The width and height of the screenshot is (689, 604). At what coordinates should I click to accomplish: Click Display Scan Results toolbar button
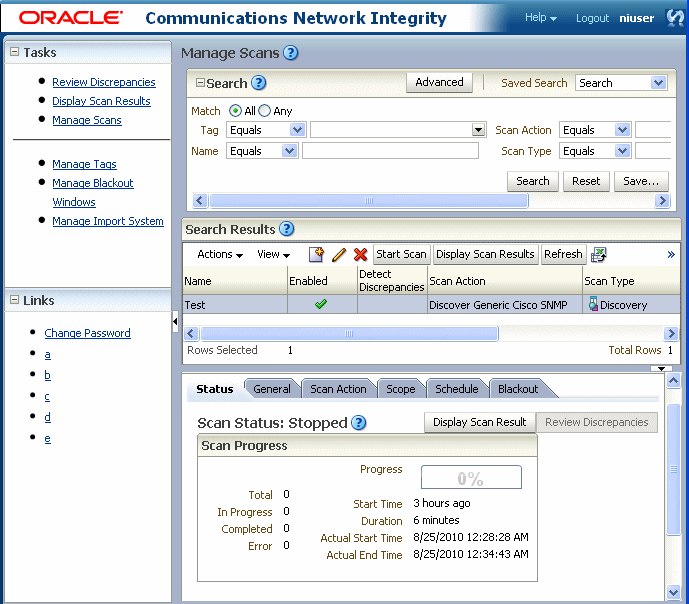[485, 254]
